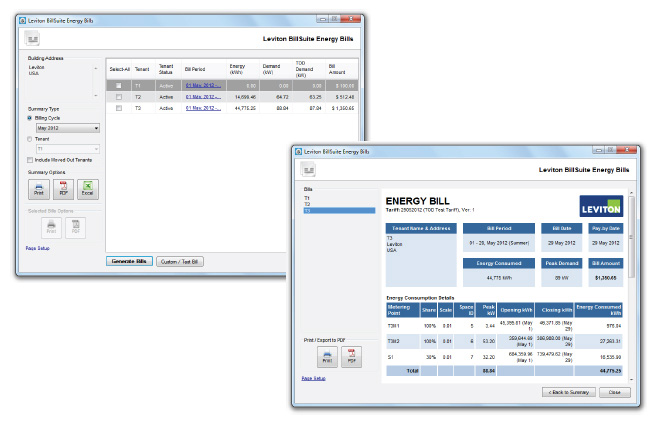Click greyed PDF under Selected Bills Options

pos(76,228)
